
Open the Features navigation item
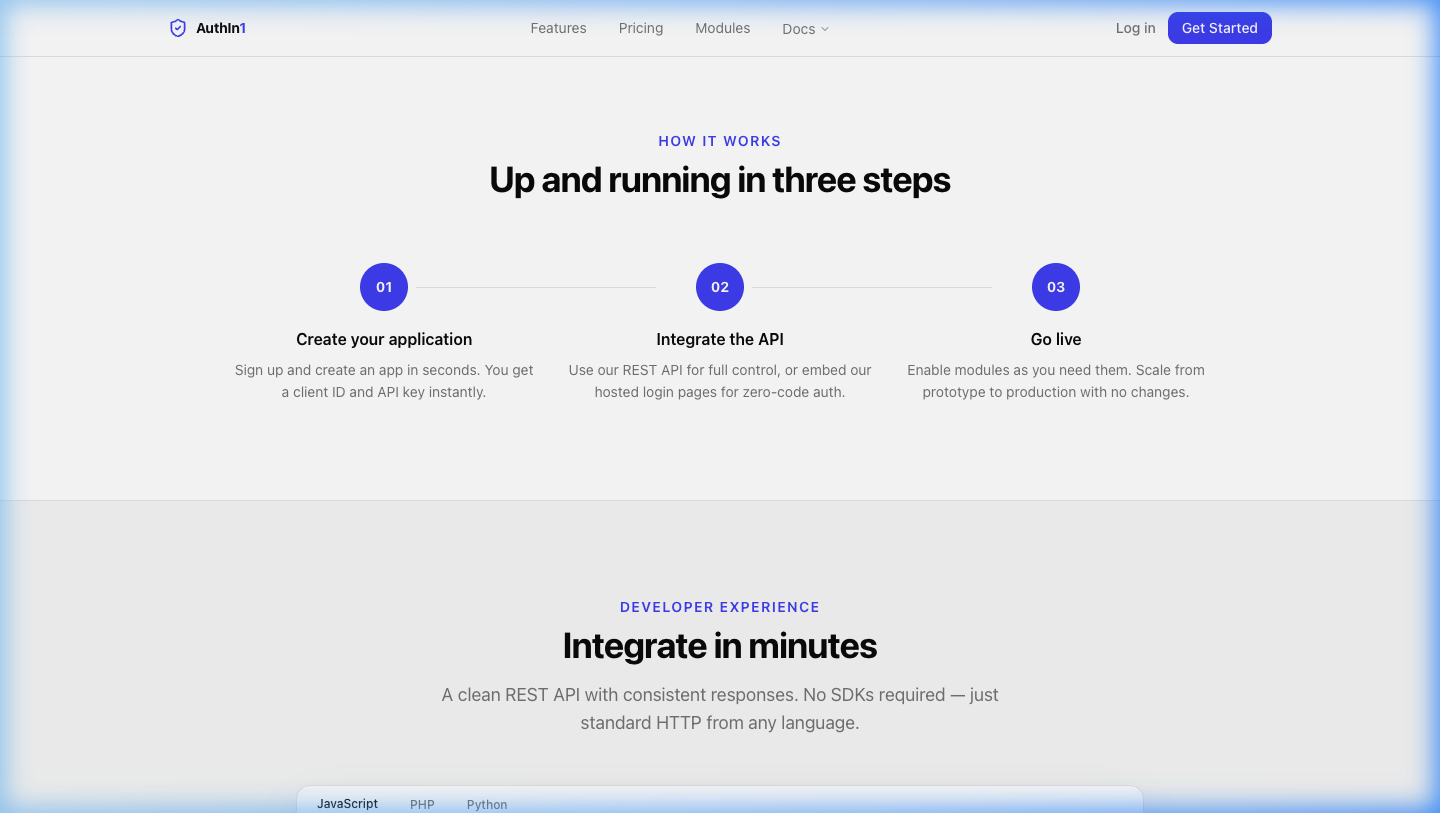click(558, 28)
